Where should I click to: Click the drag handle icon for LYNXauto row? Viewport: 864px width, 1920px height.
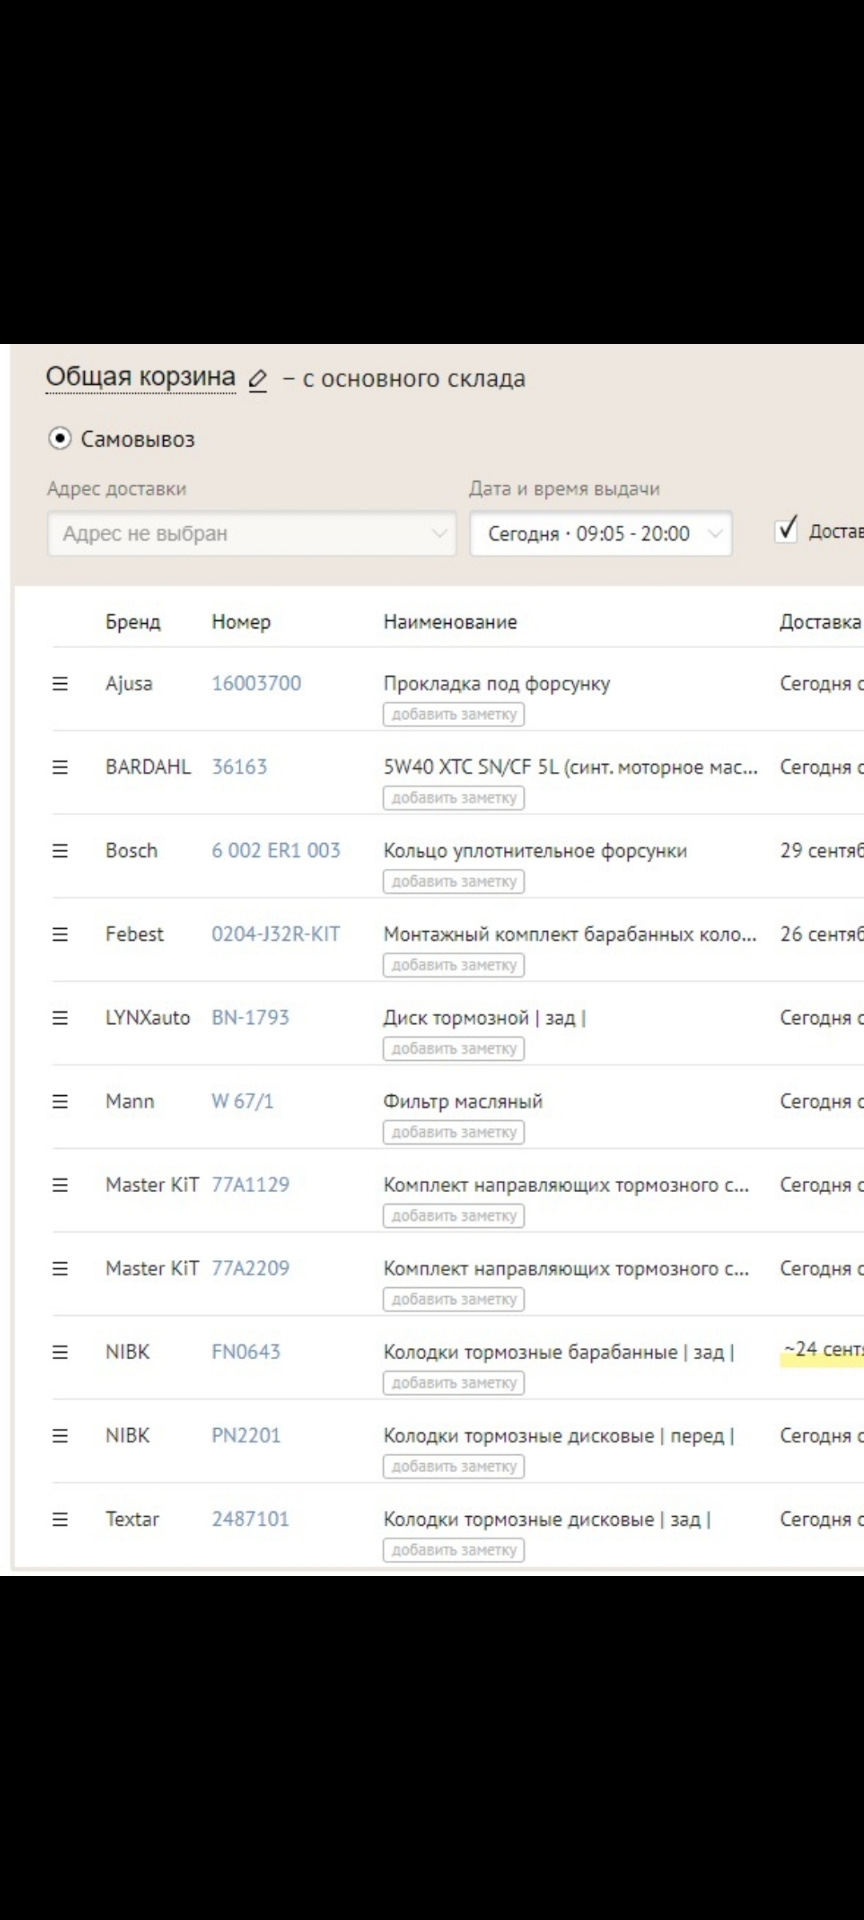60,1018
